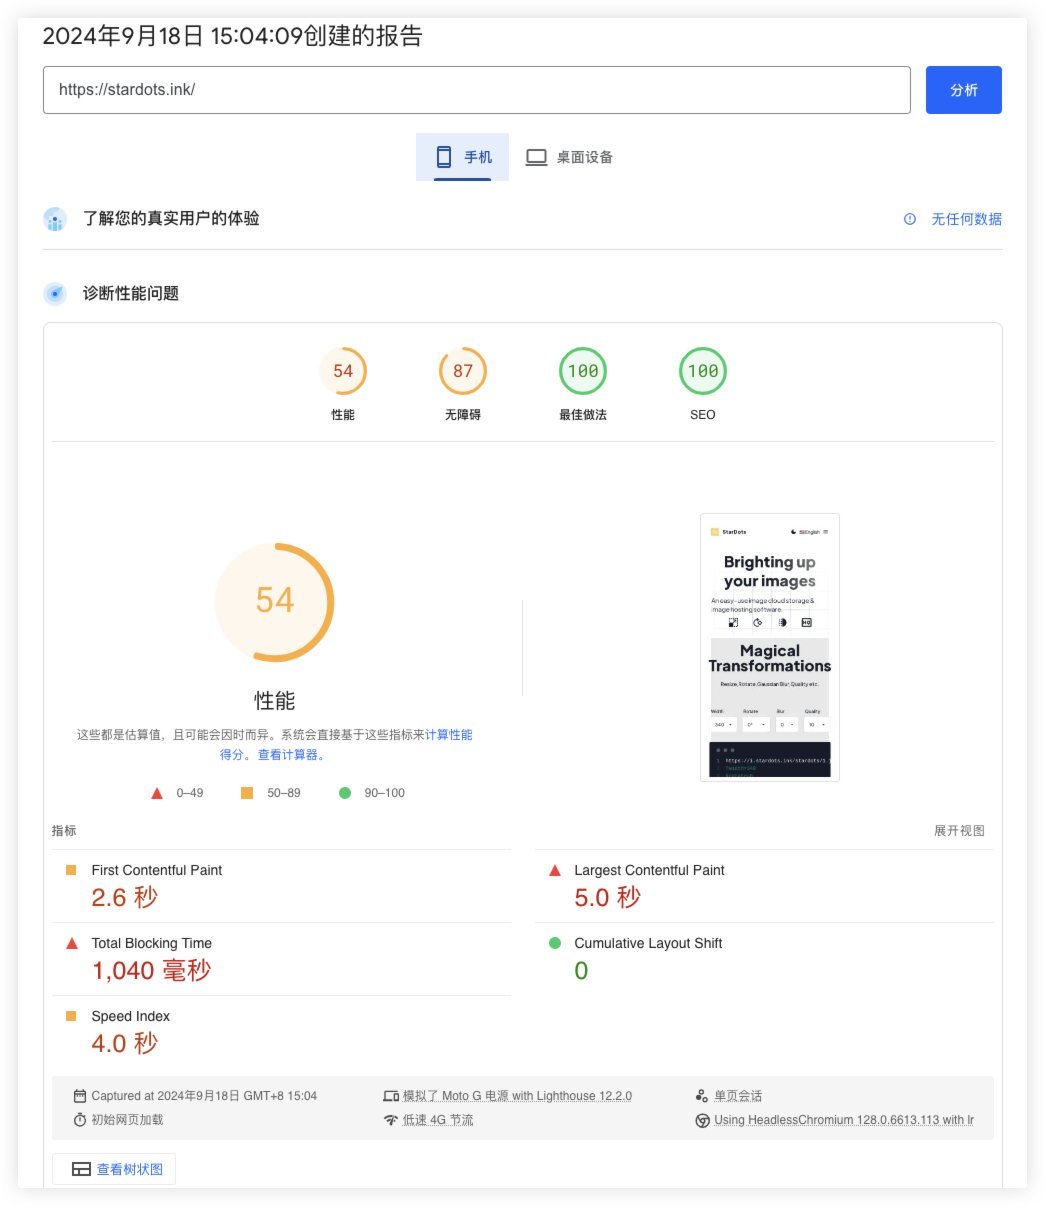Screen dimensions: 1045x1206
Task: Click the radar icon before 诊断性能问题
Action: click(x=55, y=294)
